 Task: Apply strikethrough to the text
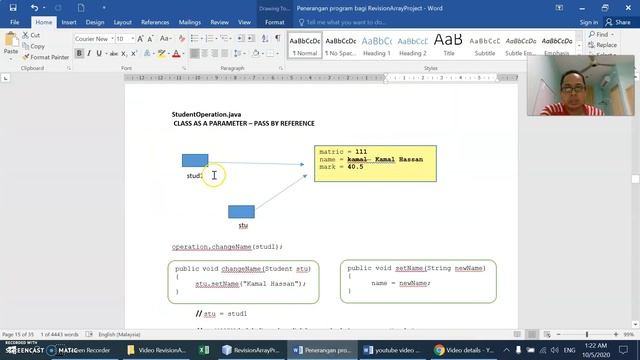click(113, 53)
